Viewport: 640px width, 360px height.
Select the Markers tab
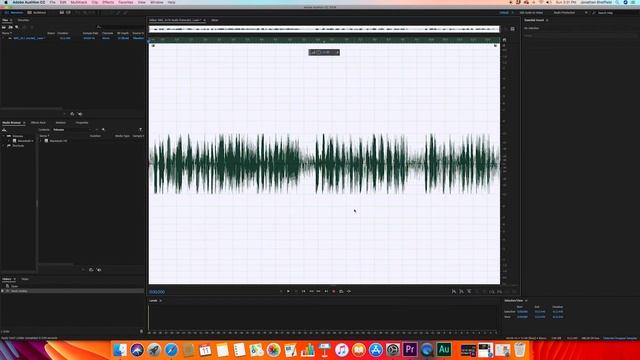click(x=61, y=122)
